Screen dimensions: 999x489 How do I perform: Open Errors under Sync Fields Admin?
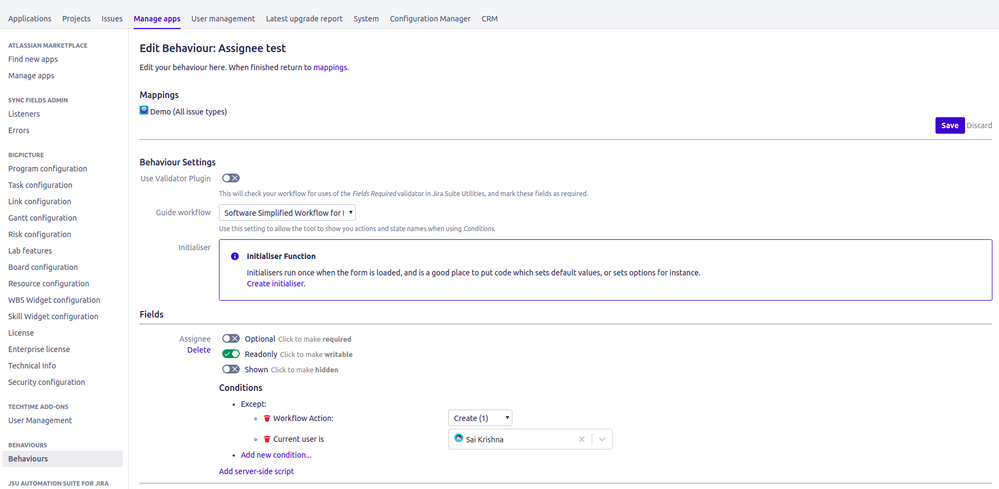click(x=19, y=131)
